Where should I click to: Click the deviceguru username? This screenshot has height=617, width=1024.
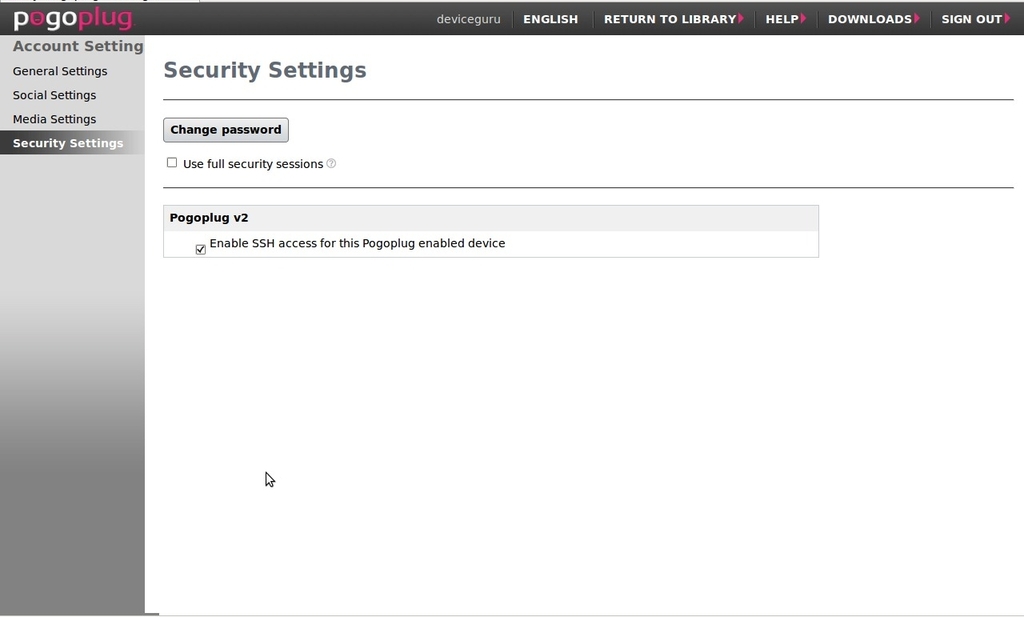click(468, 19)
